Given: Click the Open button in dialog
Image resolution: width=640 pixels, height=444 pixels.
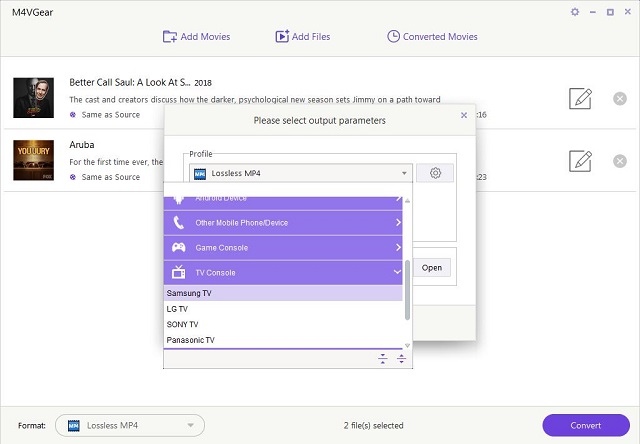Looking at the screenshot, I should 432,268.
